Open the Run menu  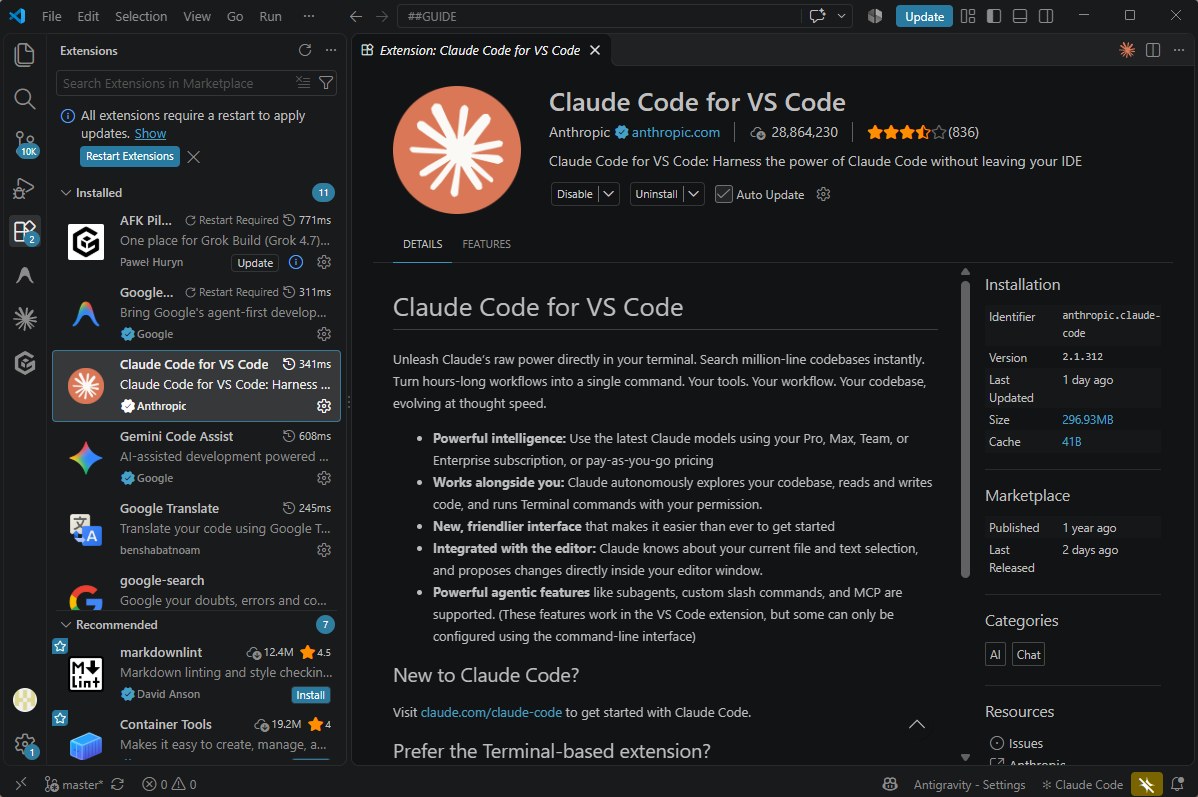270,16
